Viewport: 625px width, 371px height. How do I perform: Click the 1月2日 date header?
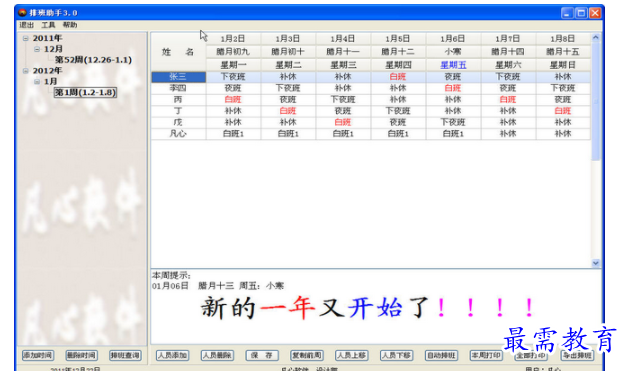coord(233,39)
